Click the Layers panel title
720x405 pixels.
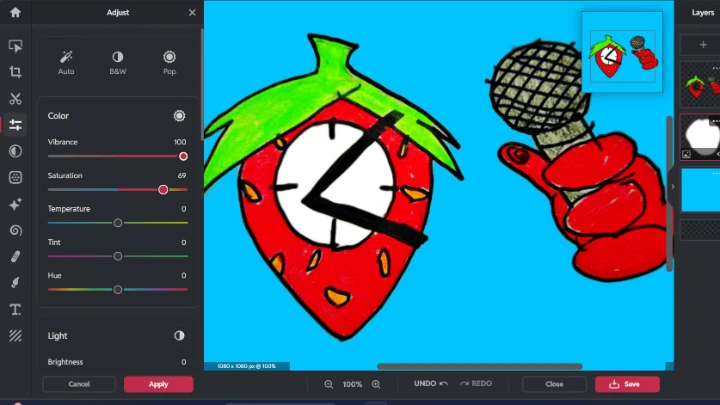703,12
